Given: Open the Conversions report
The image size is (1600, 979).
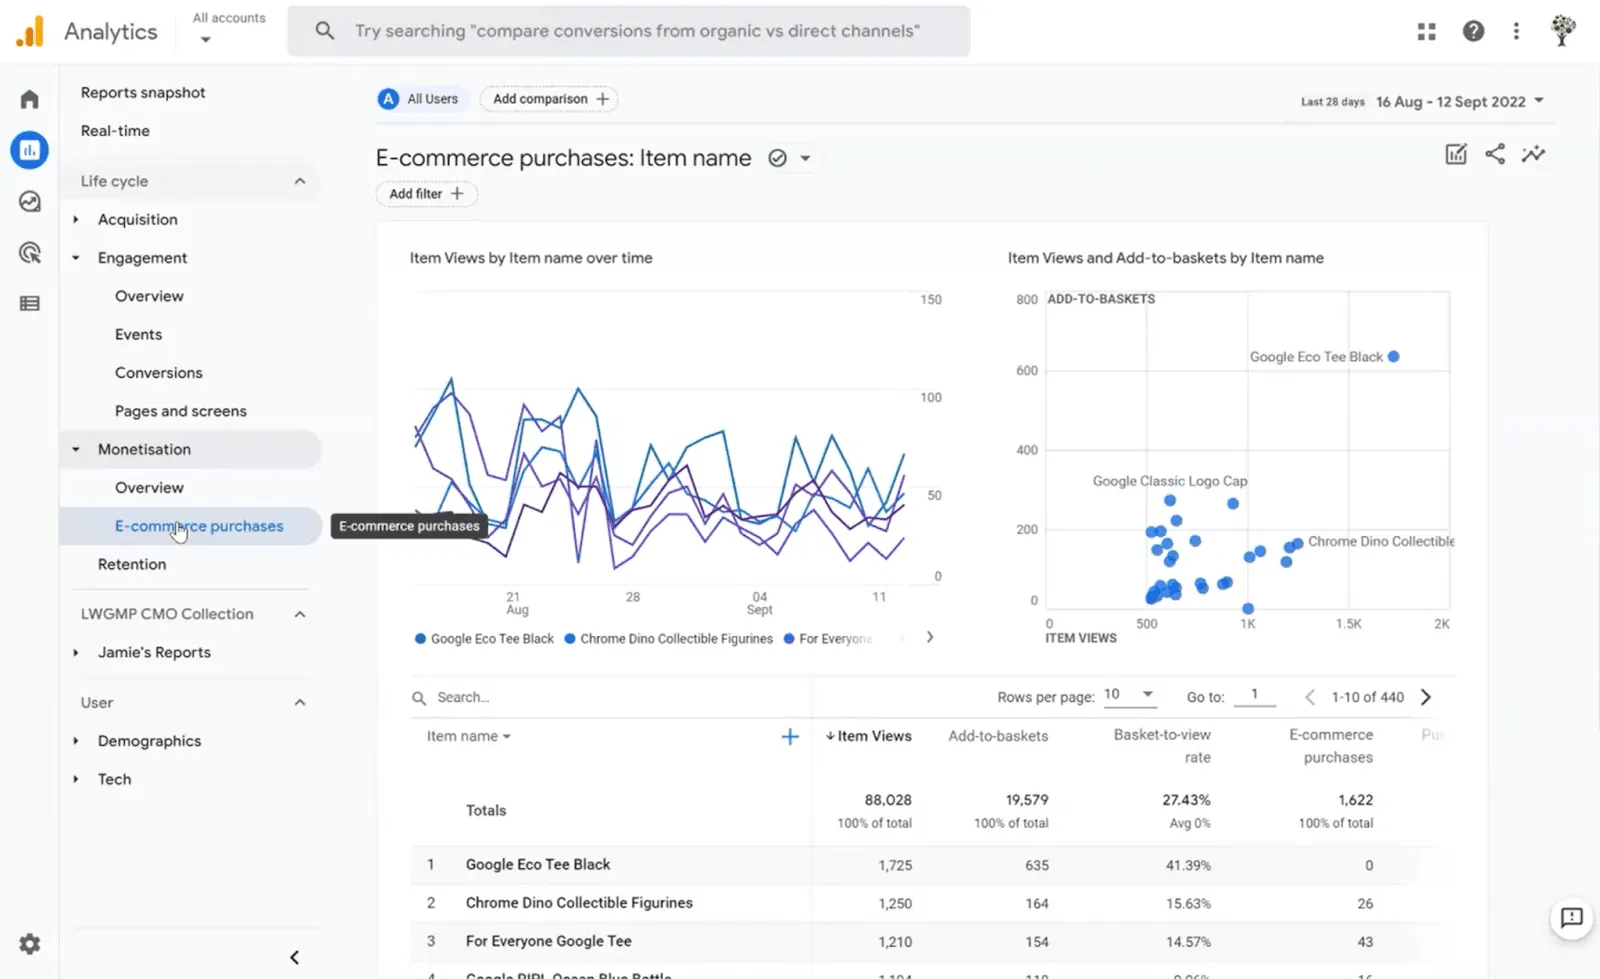Looking at the screenshot, I should tap(158, 373).
